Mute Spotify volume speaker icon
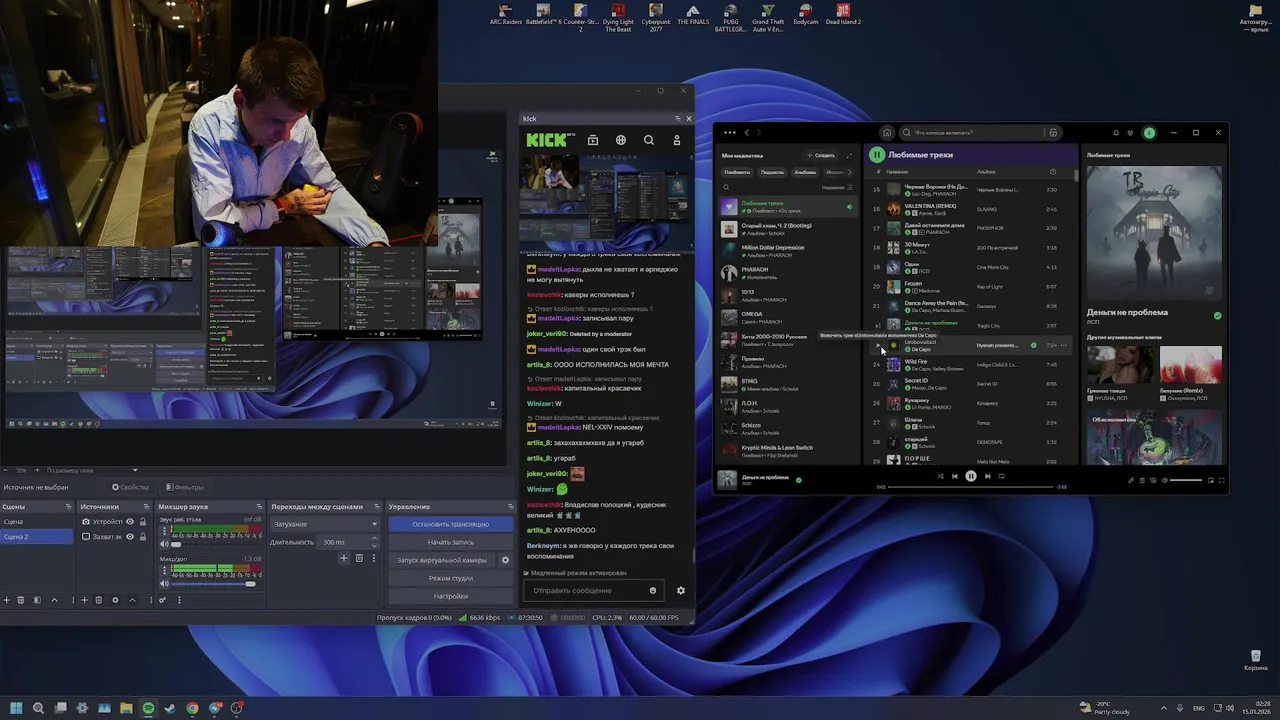Screen dimensions: 1280x720 tap(1165, 480)
